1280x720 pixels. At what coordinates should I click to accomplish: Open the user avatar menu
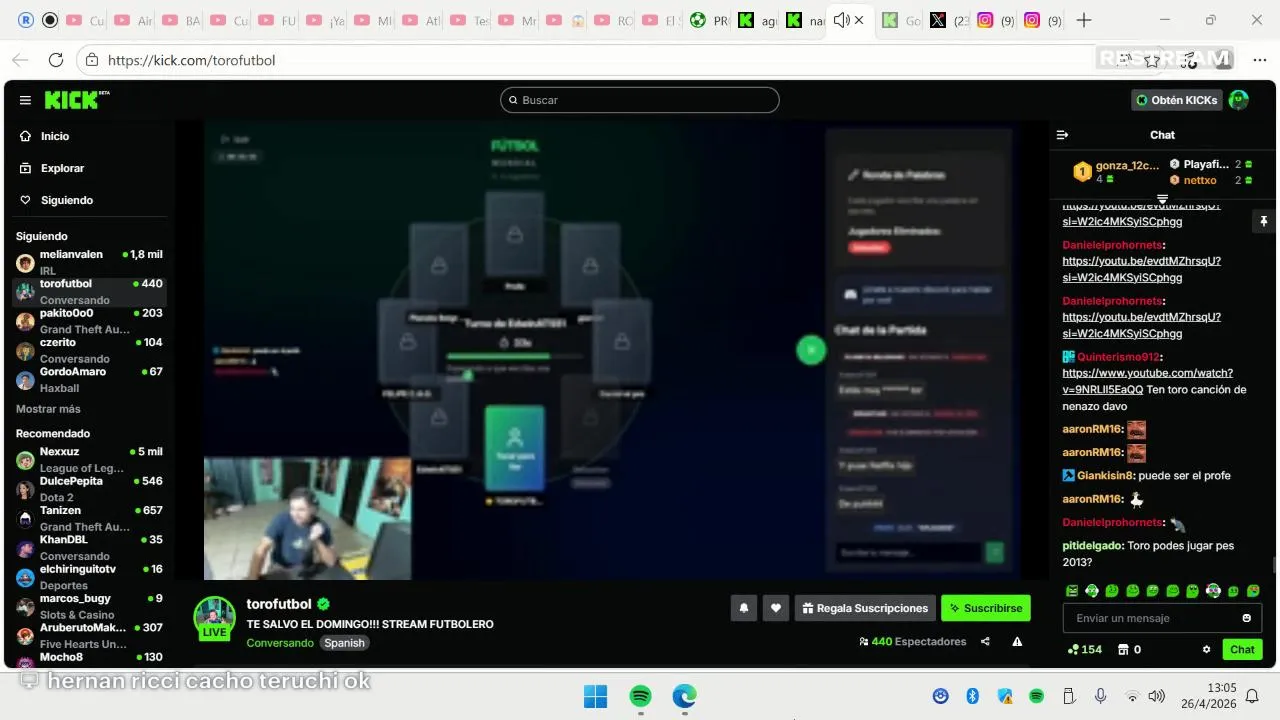(1239, 100)
